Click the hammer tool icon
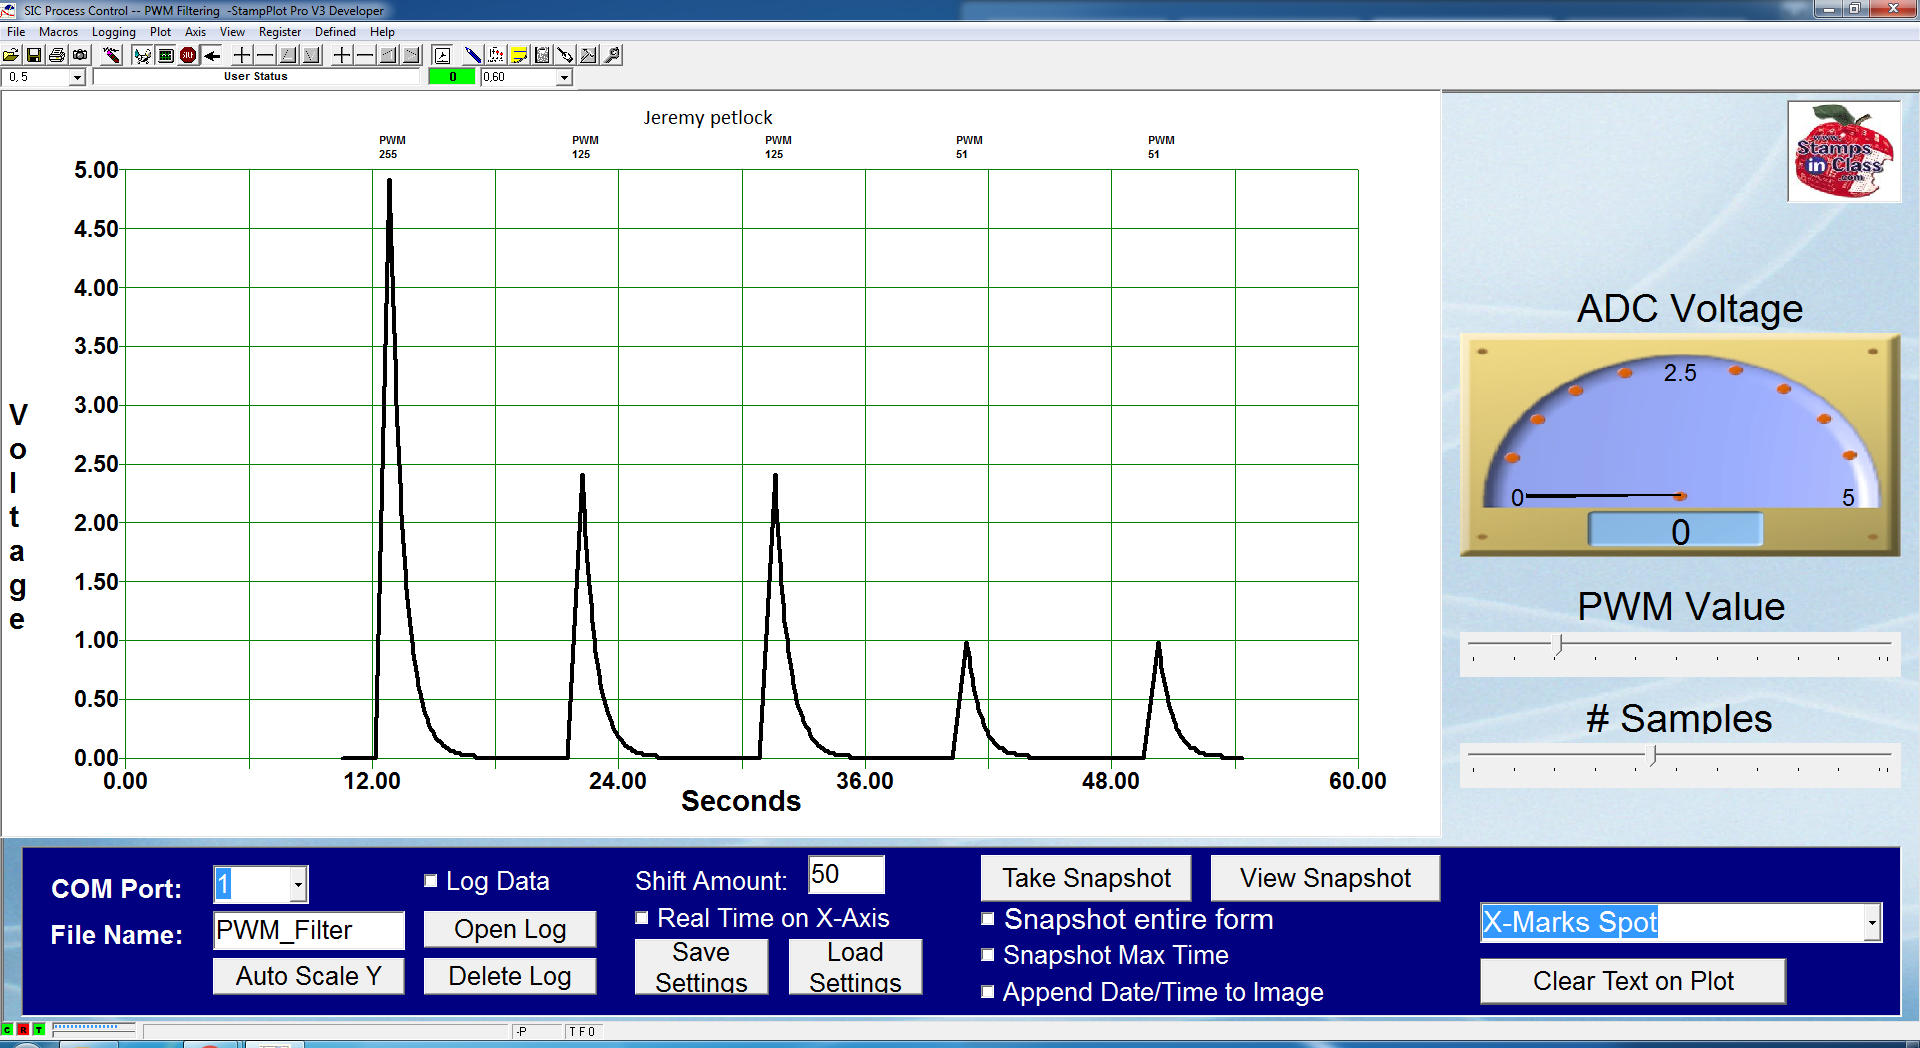Viewport: 1920px width, 1048px height. [588, 55]
